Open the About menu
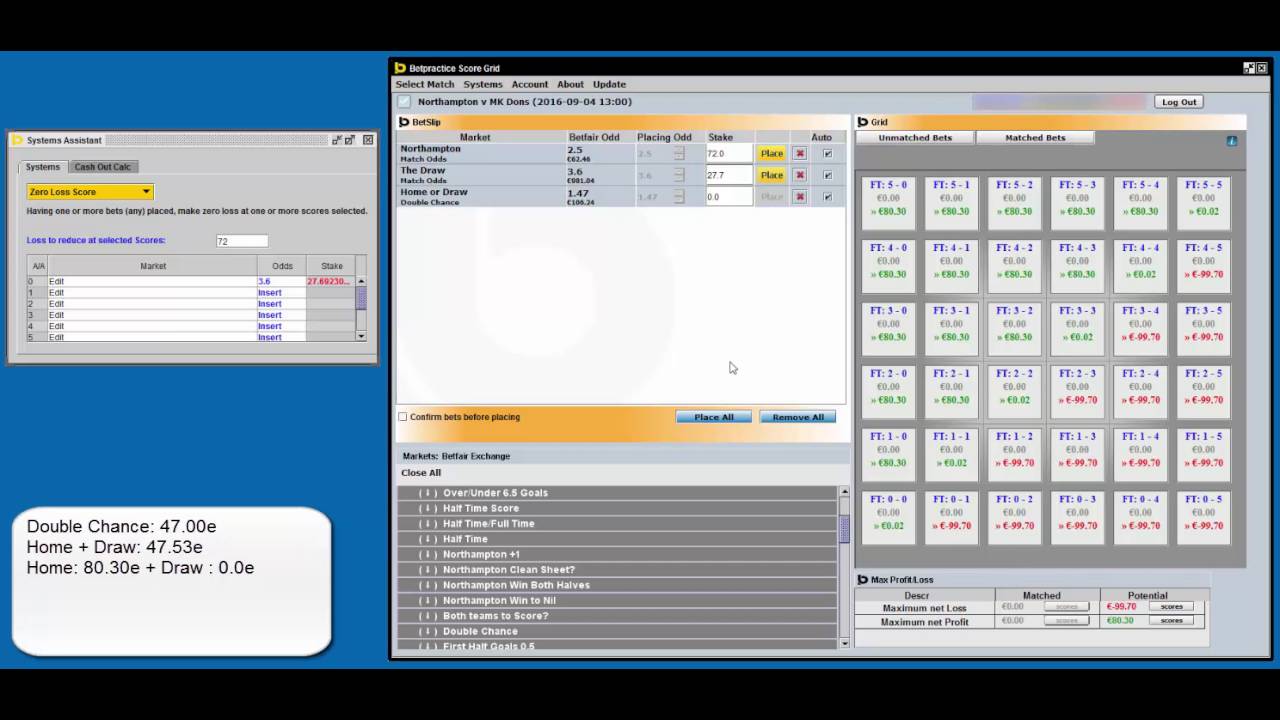This screenshot has width=1280, height=720. click(570, 85)
